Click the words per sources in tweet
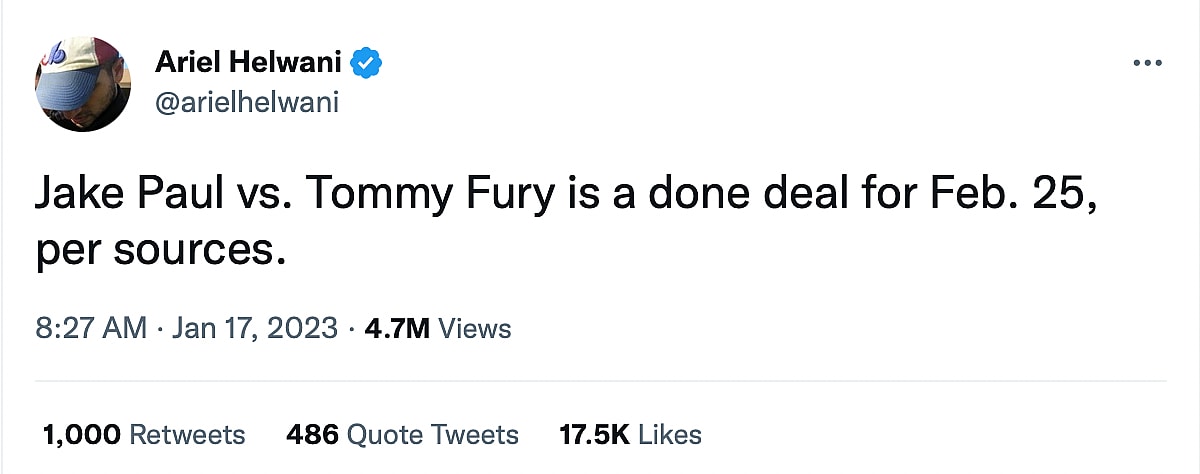Image resolution: width=1200 pixels, height=474 pixels. pos(154,249)
